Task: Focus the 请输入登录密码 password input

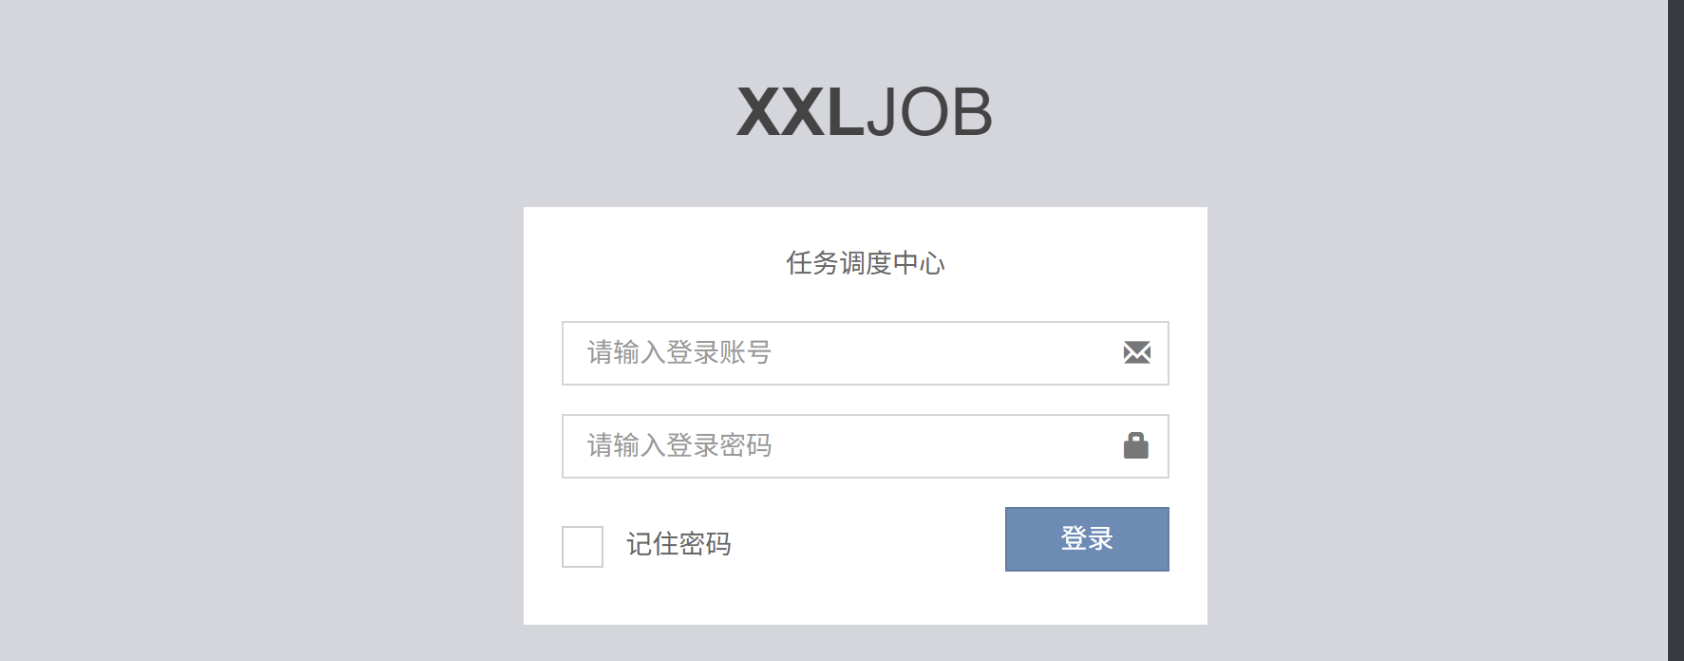Action: tap(865, 446)
